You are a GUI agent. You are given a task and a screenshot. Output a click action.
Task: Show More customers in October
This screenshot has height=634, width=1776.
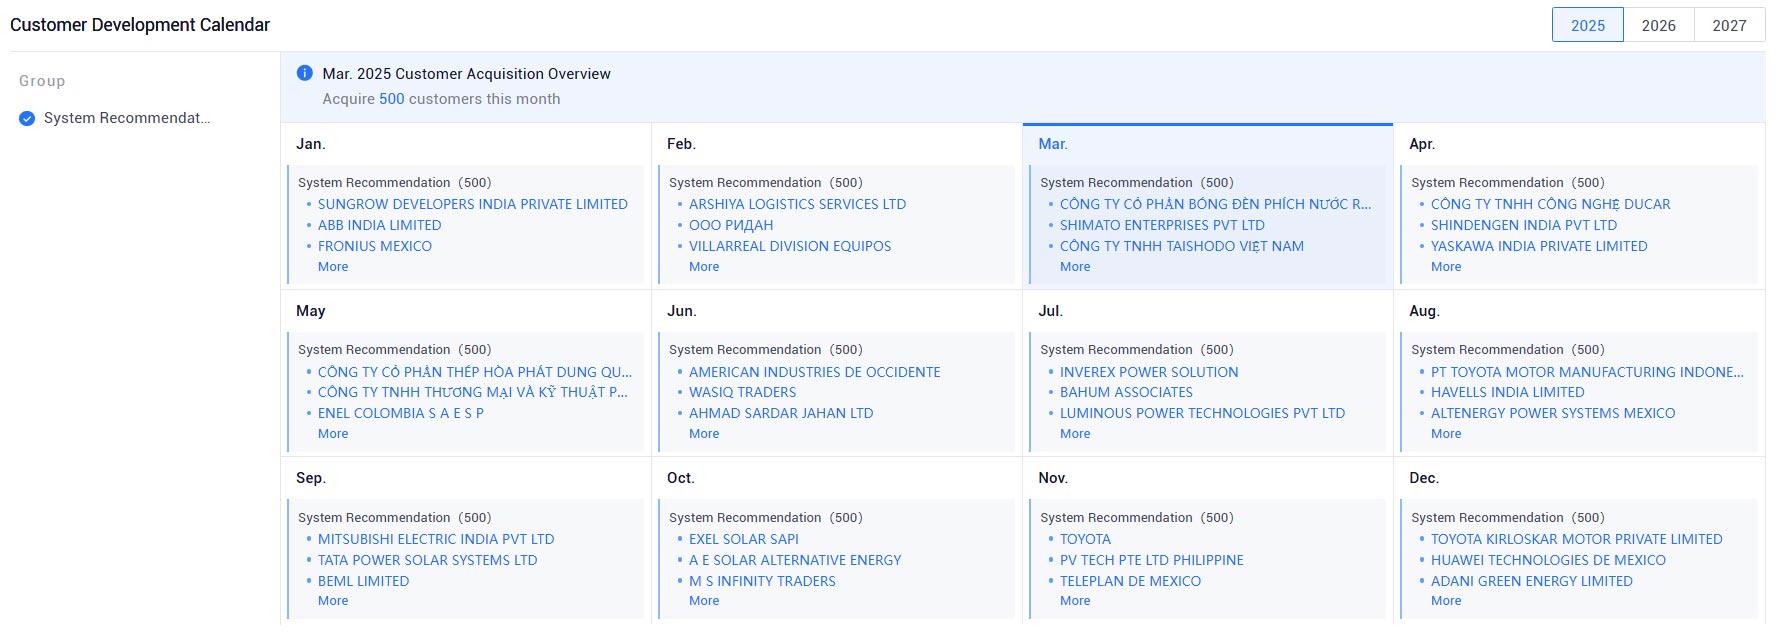704,601
